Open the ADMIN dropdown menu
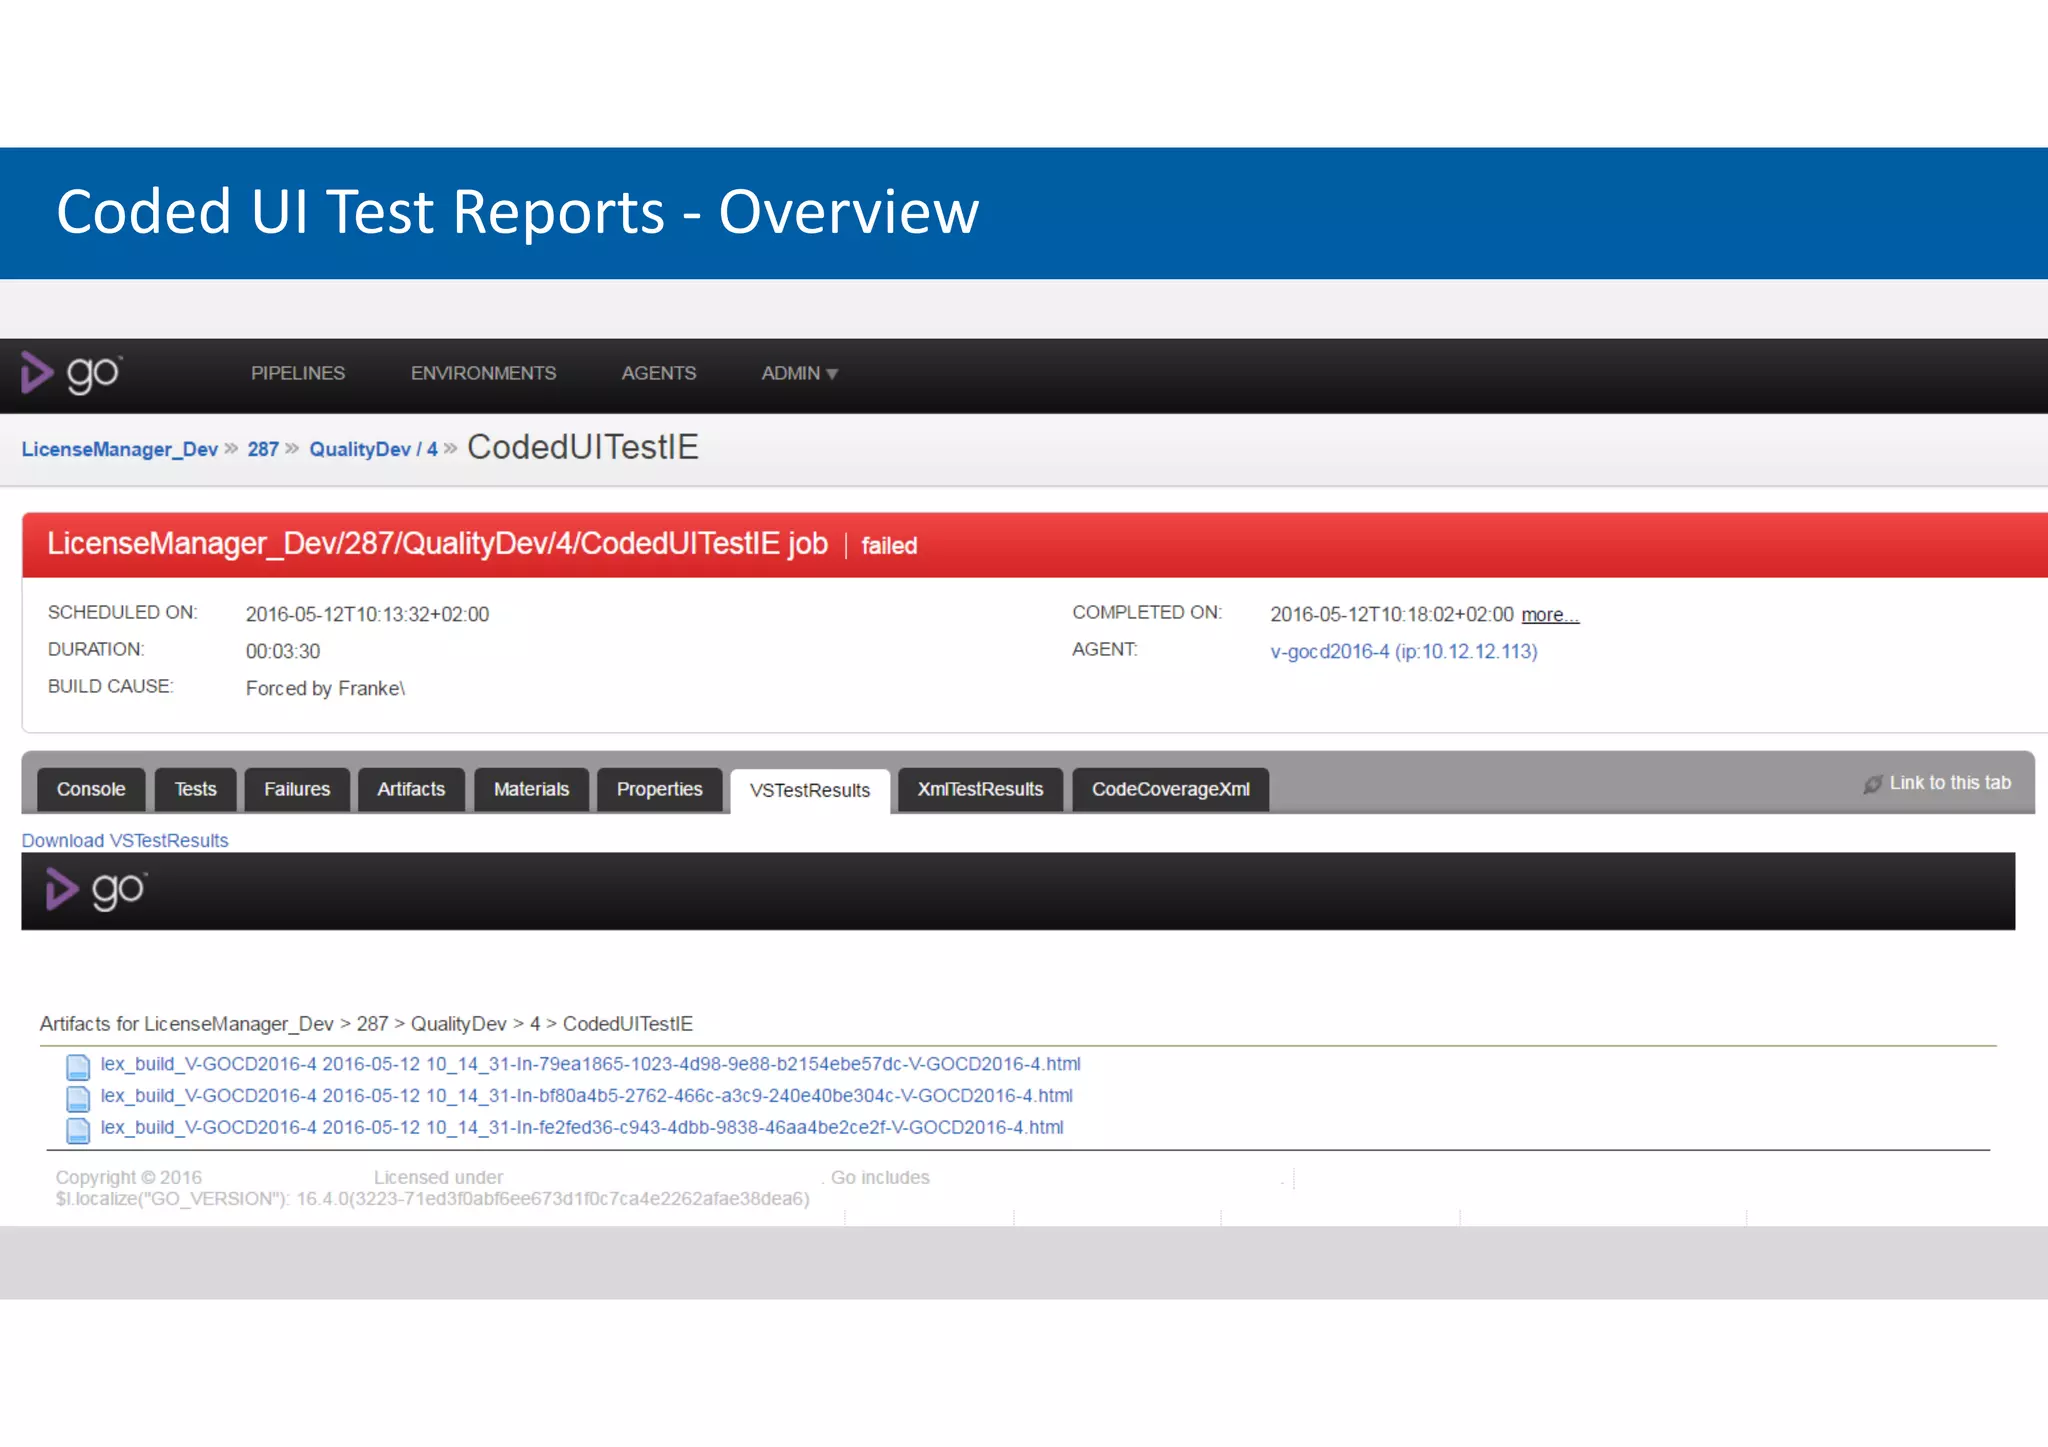The image size is (2048, 1447). [799, 373]
